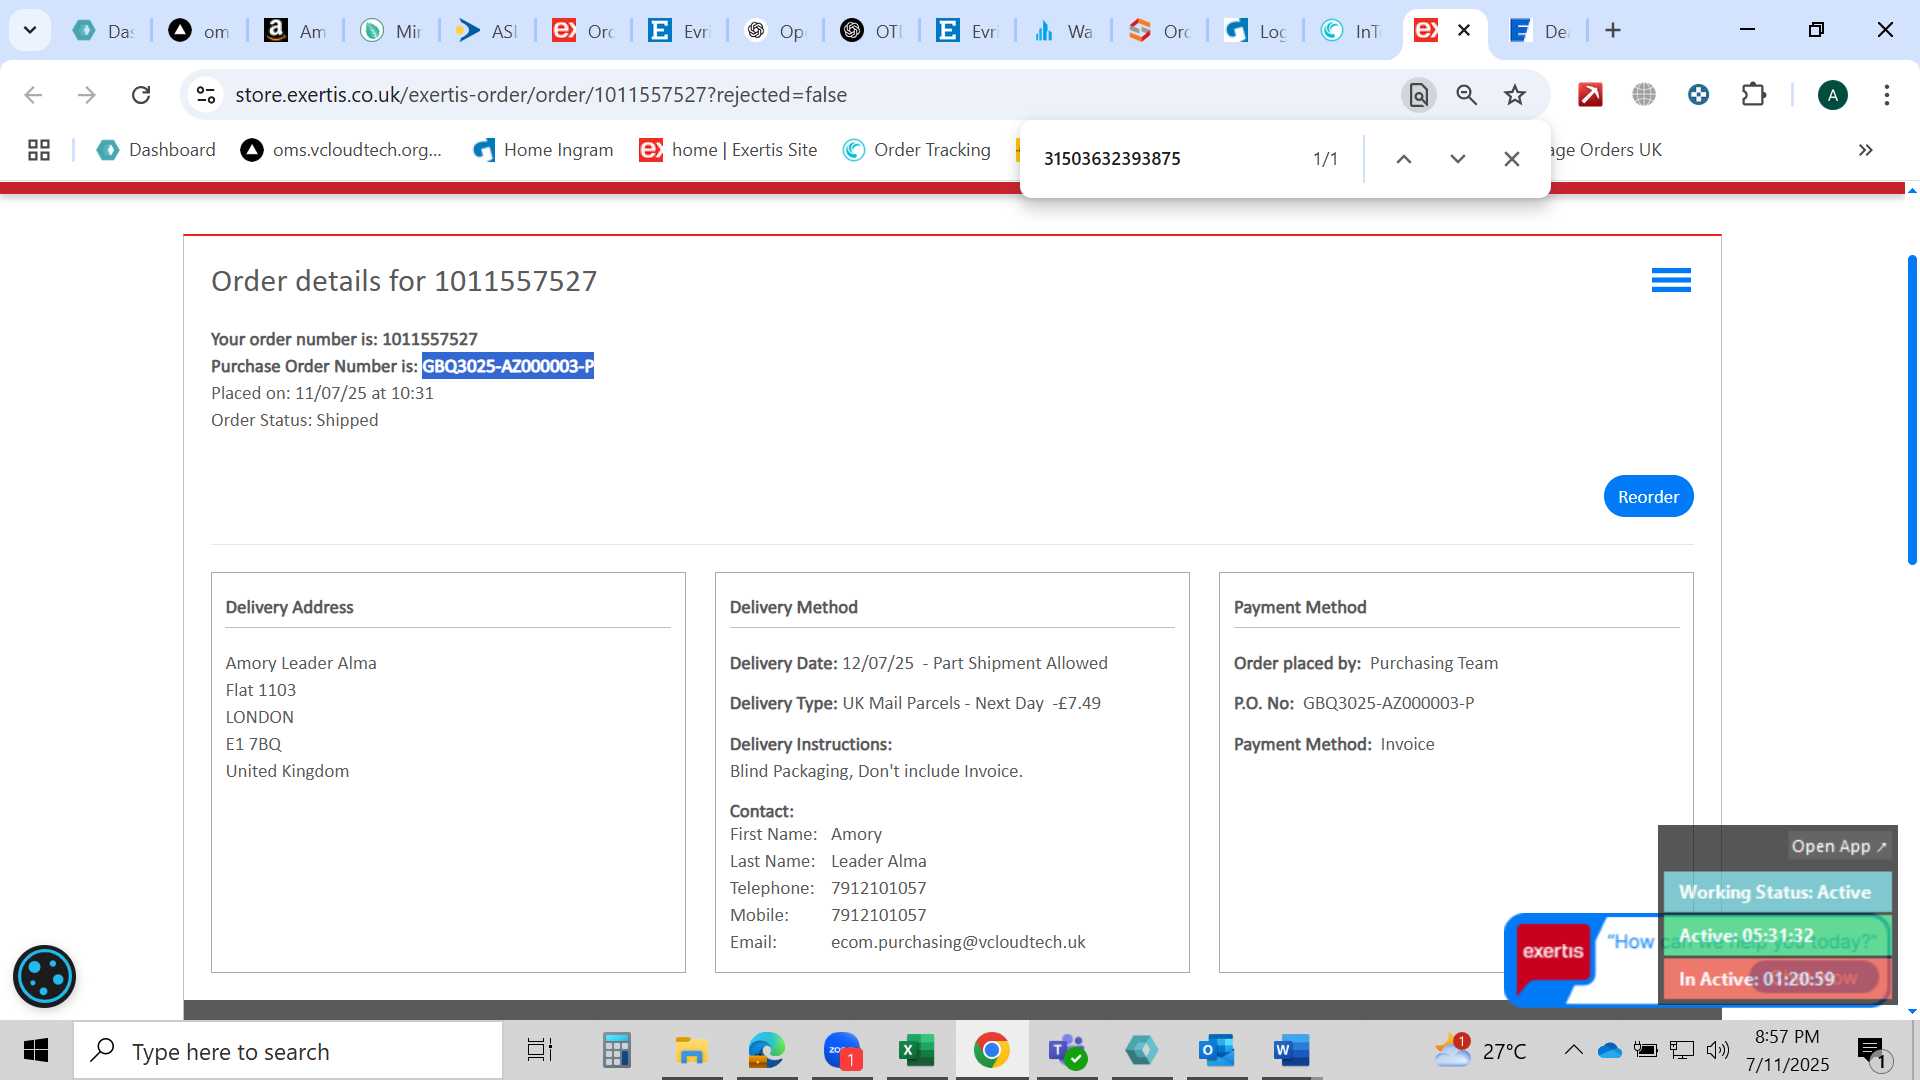Open Windows Start menu
This screenshot has width=1920, height=1080.
(x=36, y=1051)
